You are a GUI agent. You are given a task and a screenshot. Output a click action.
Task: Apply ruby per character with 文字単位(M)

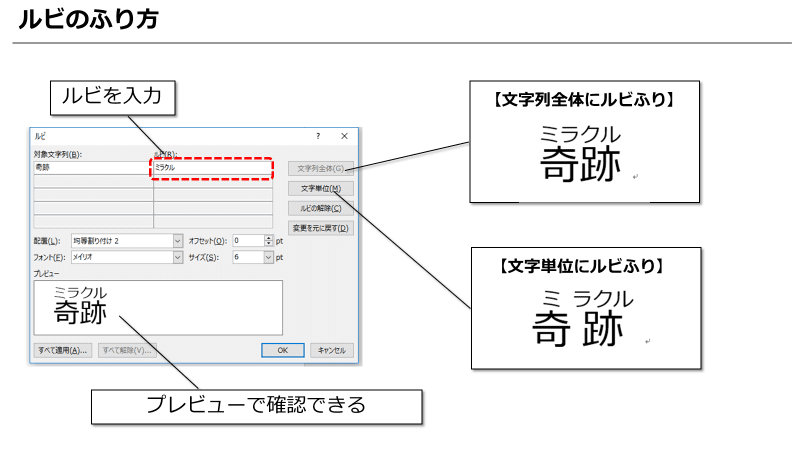[320, 188]
